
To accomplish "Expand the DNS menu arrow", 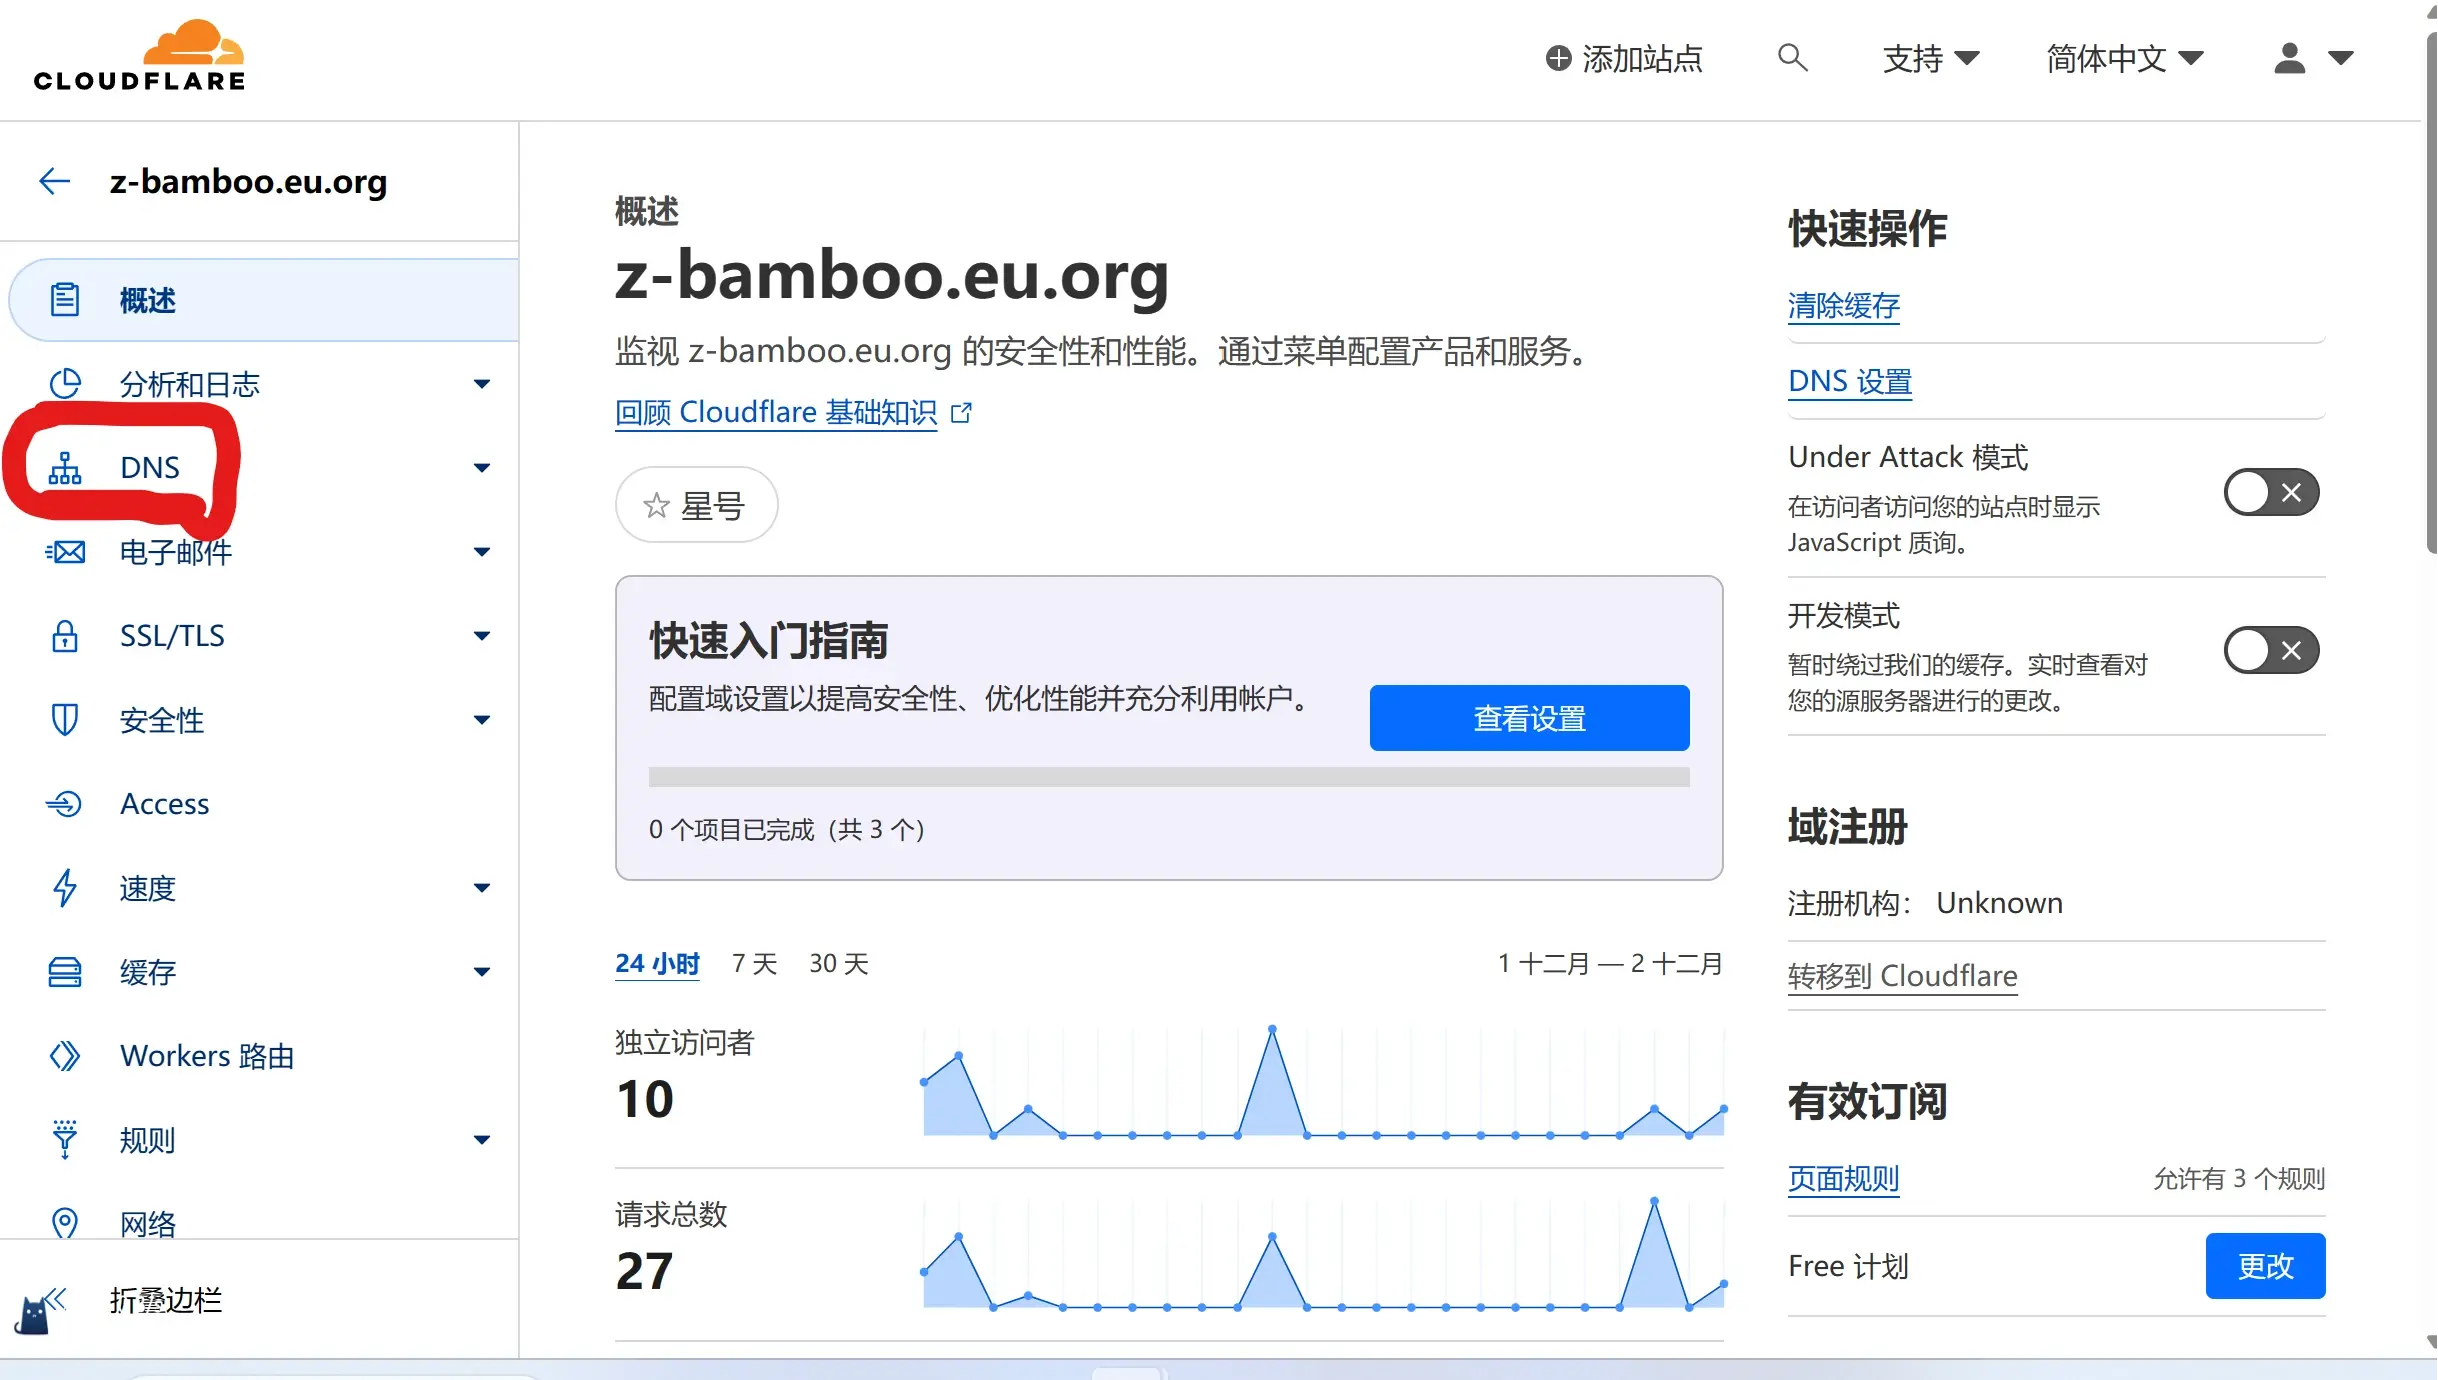I will [x=482, y=468].
